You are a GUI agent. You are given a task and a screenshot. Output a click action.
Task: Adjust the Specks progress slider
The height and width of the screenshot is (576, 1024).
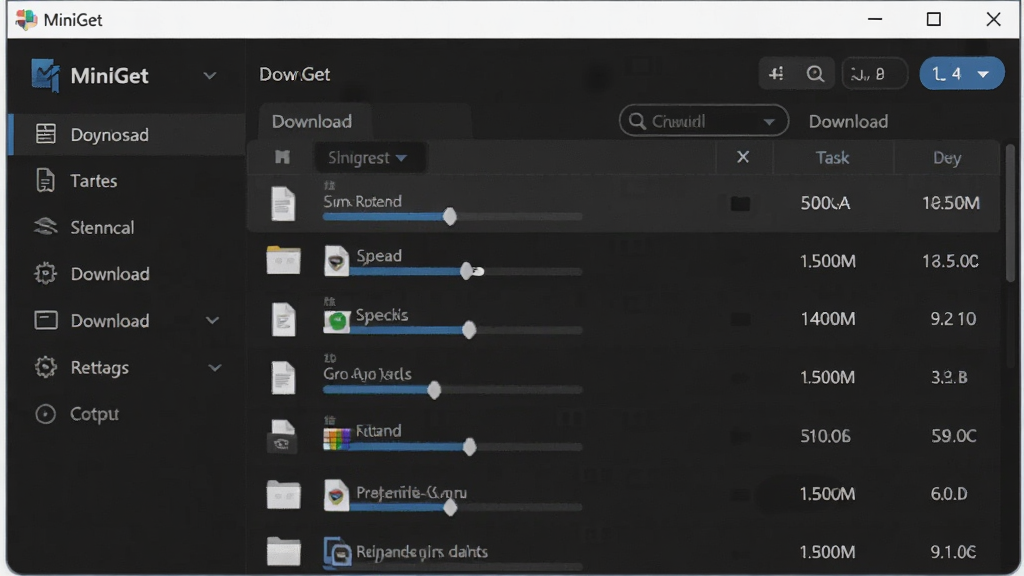pyautogui.click(x=469, y=330)
